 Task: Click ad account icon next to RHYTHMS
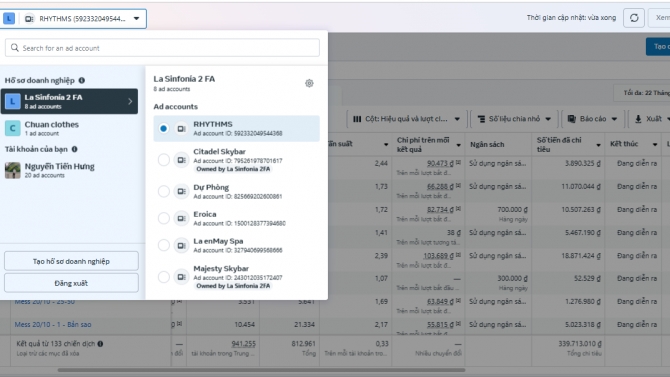[x=181, y=128]
